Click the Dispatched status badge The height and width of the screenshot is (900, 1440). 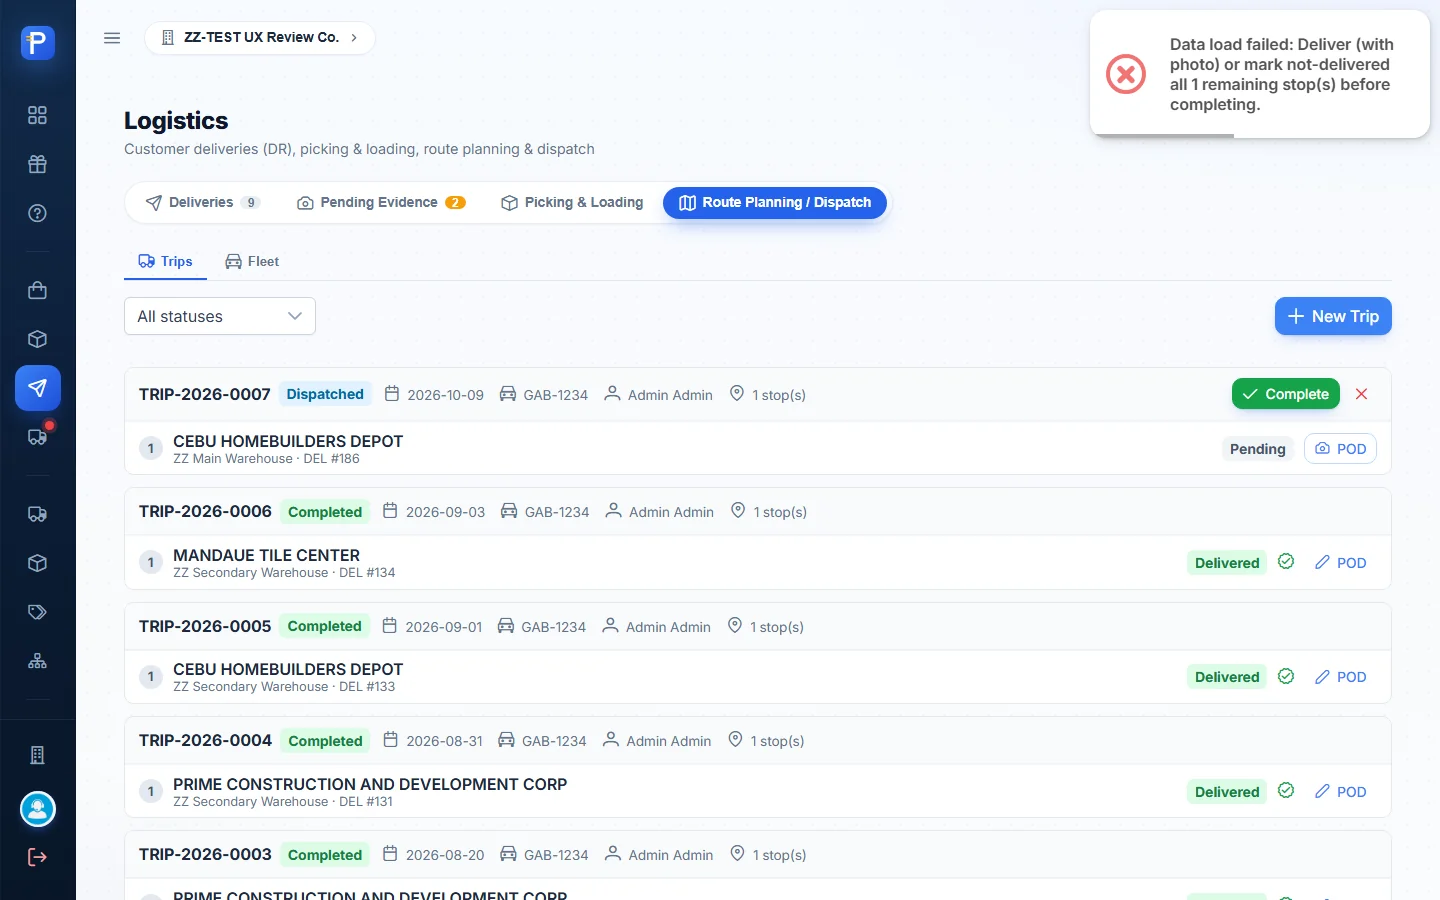[x=325, y=394]
